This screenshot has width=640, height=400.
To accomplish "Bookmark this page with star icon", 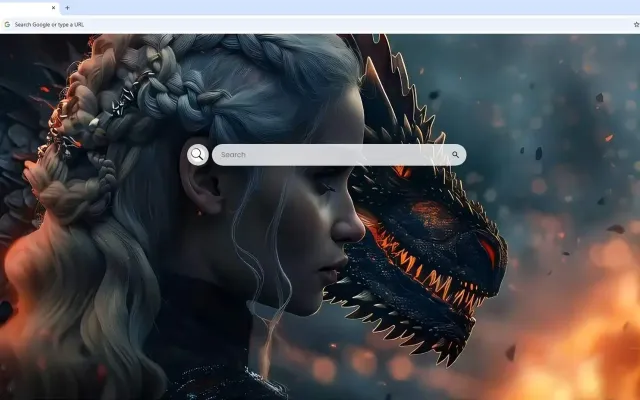I will pyautogui.click(x=636, y=24).
